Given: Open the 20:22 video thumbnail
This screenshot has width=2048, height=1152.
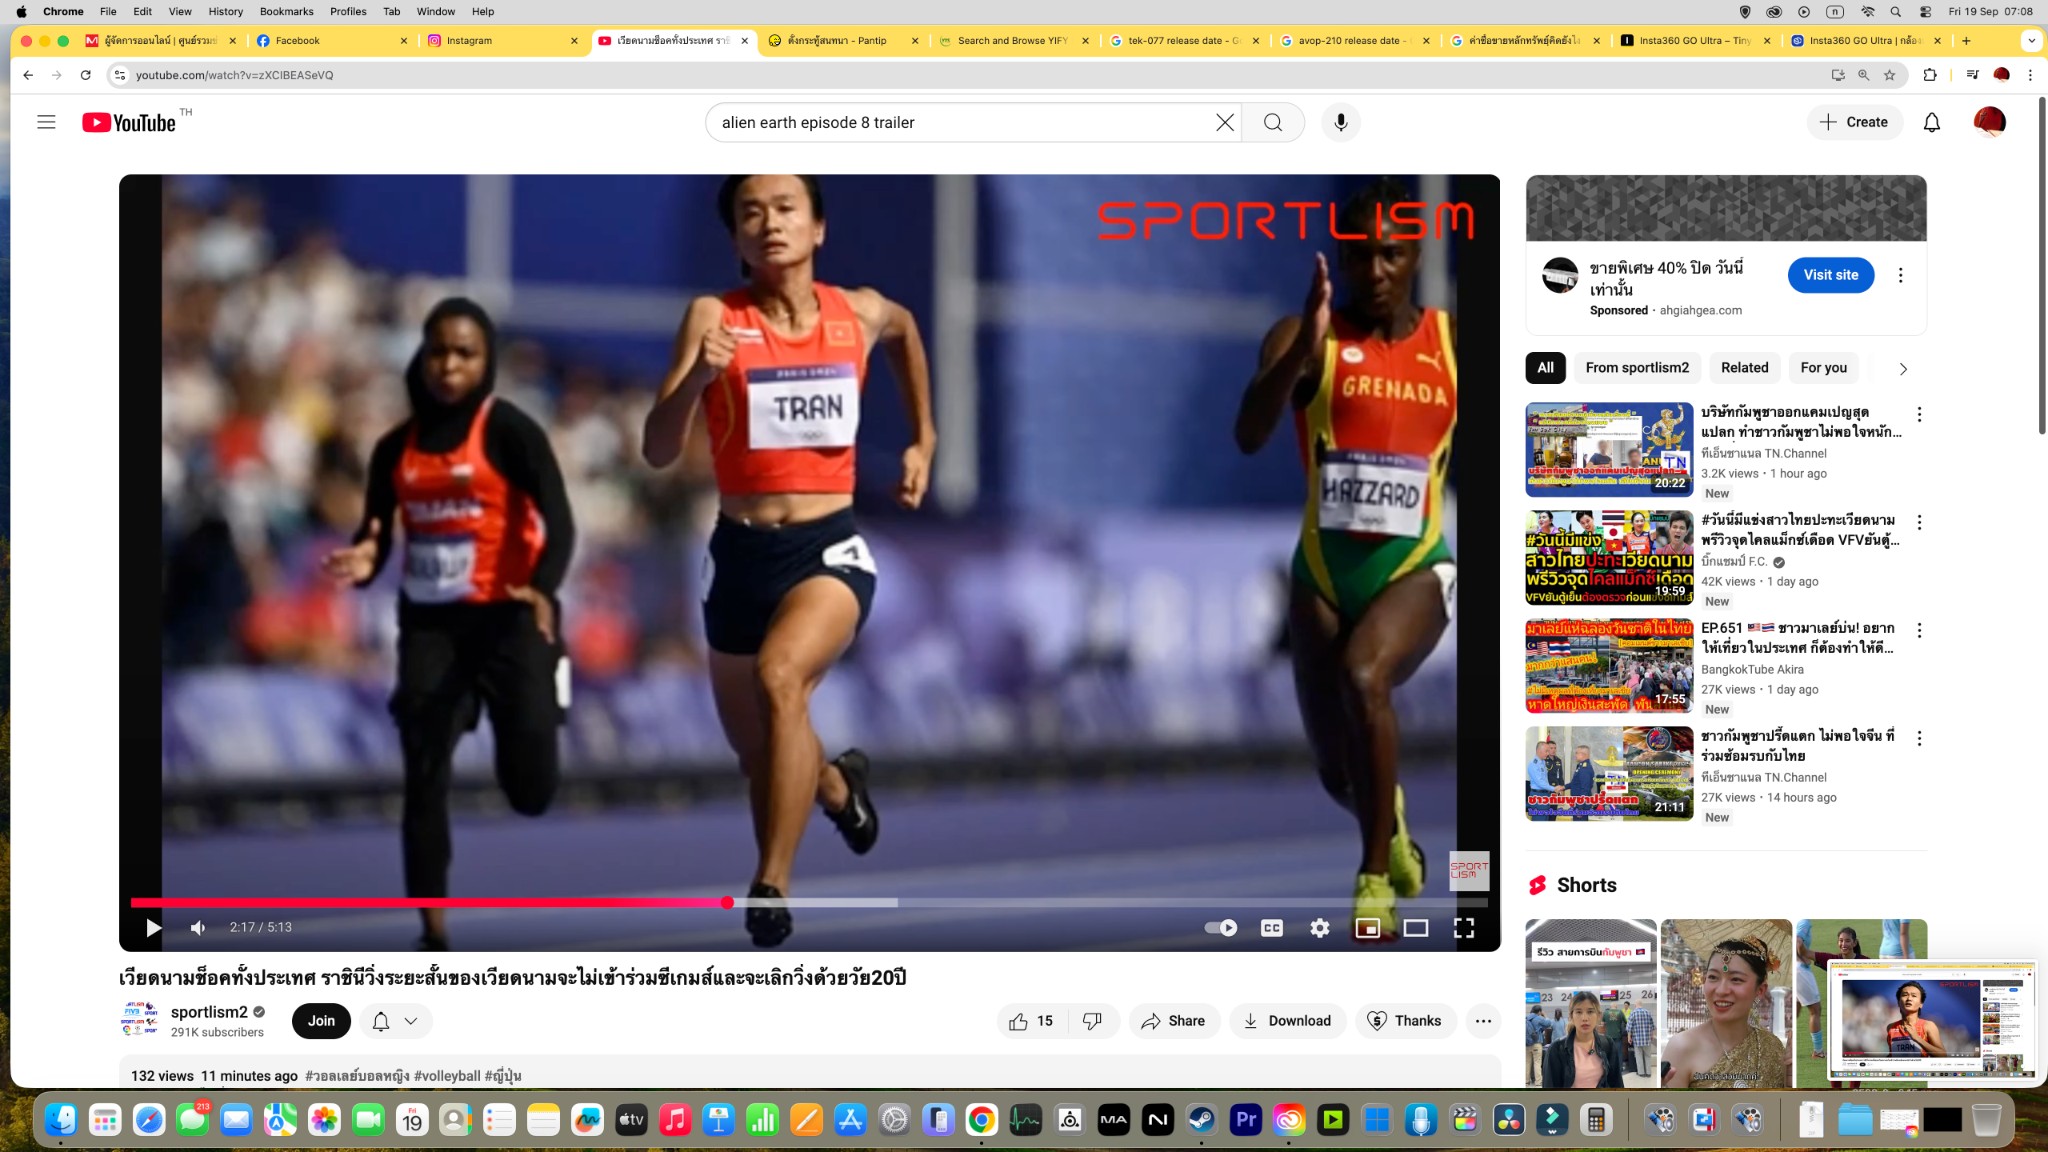Looking at the screenshot, I should [1609, 450].
